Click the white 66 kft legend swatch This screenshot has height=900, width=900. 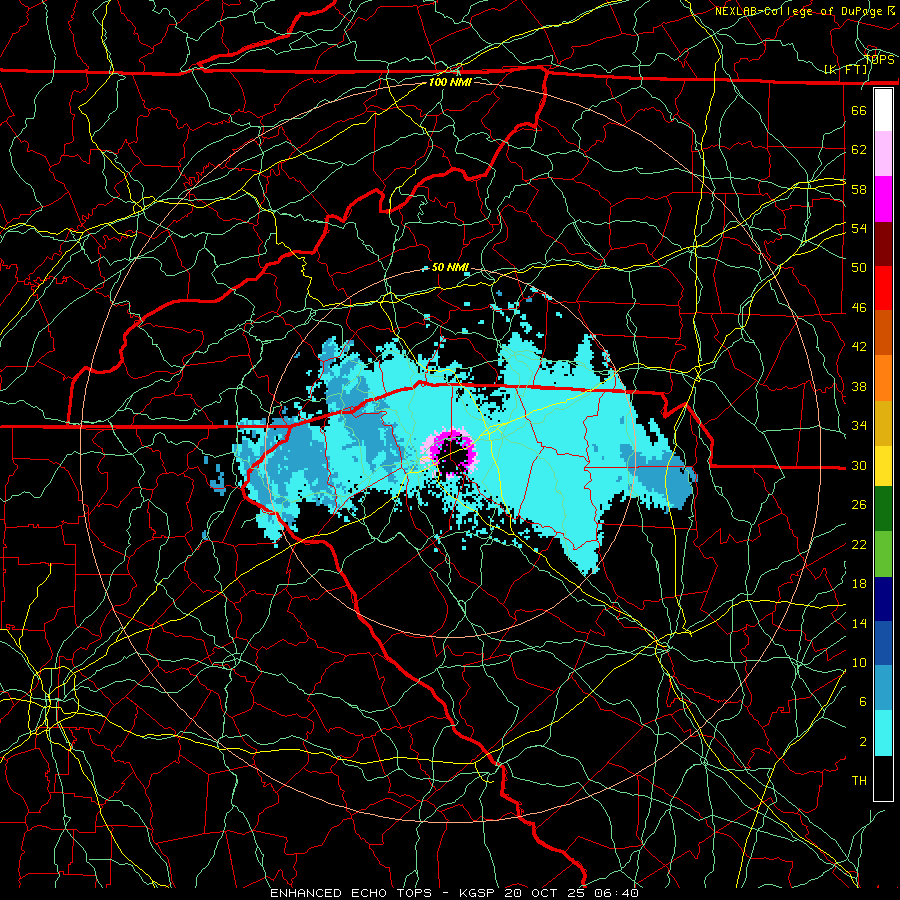[883, 110]
